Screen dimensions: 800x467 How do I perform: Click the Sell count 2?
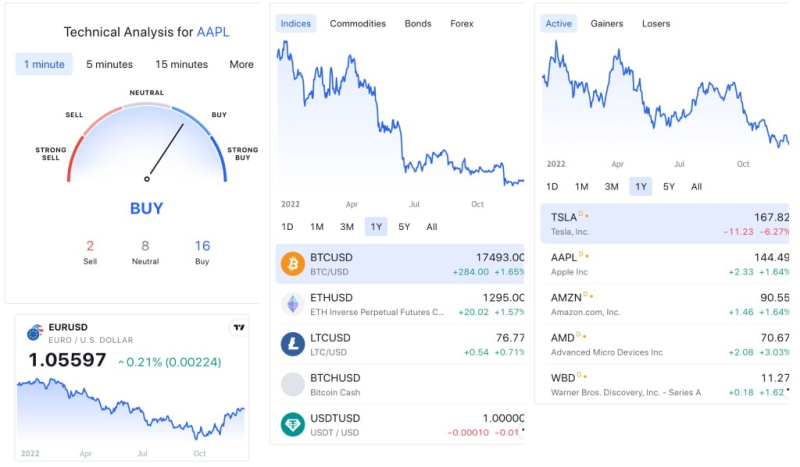point(90,246)
